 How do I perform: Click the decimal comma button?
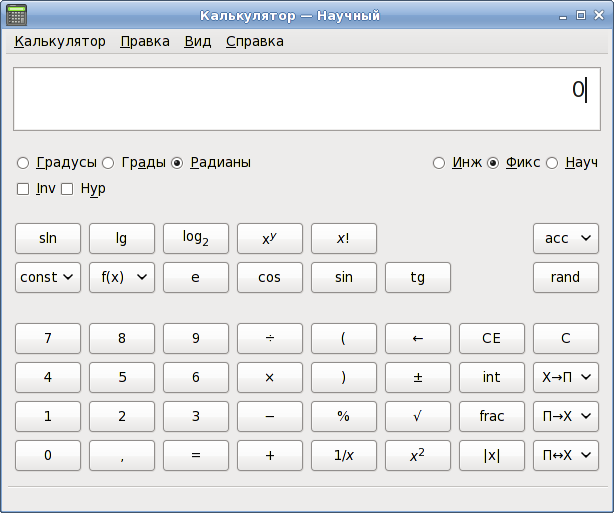(x=122, y=455)
